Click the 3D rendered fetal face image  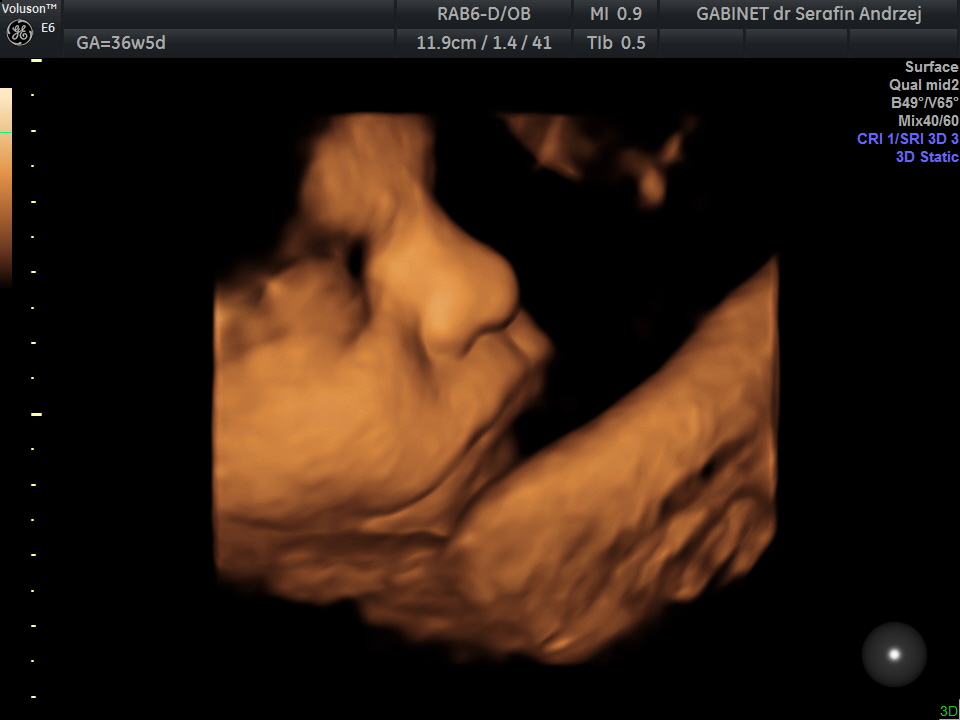496,388
